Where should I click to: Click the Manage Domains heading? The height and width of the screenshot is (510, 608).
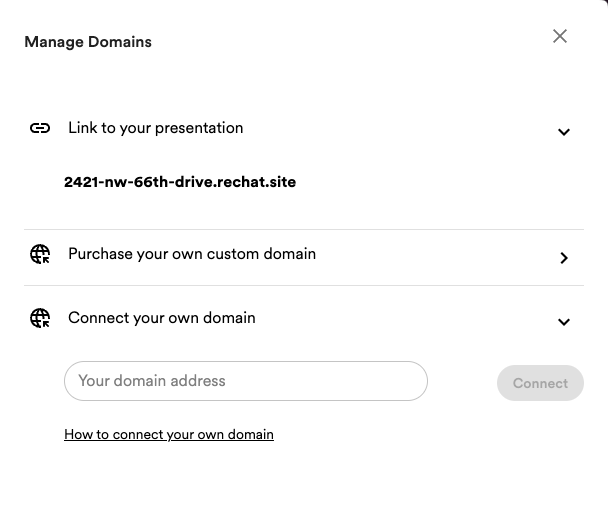coord(88,42)
